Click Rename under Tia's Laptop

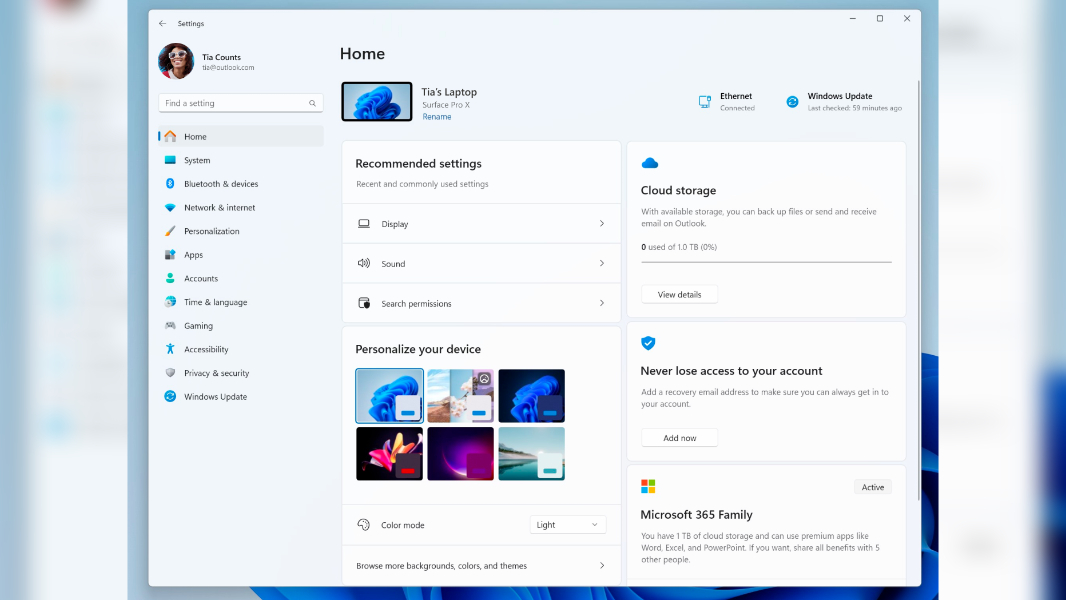tap(436, 116)
